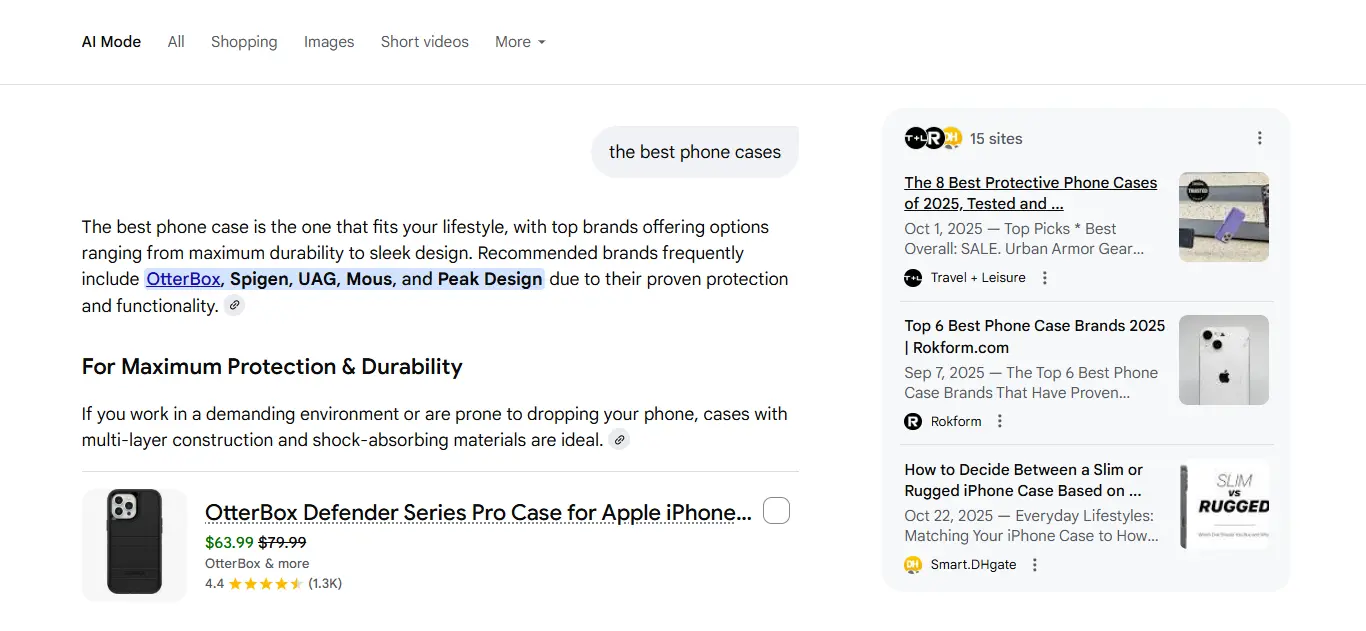Open Travel + Leisure source options menu
Image resolution: width=1366 pixels, height=631 pixels.
pos(1045,278)
